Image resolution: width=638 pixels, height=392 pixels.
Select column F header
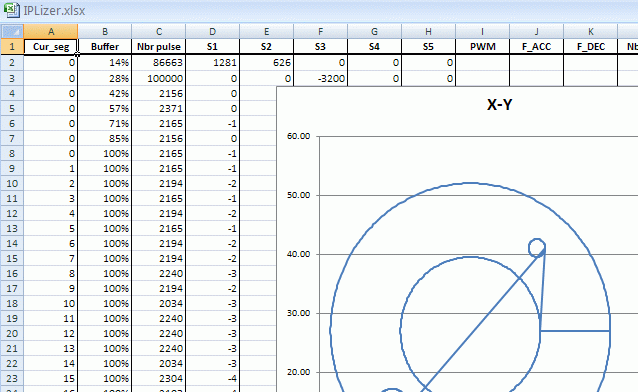tap(320, 31)
